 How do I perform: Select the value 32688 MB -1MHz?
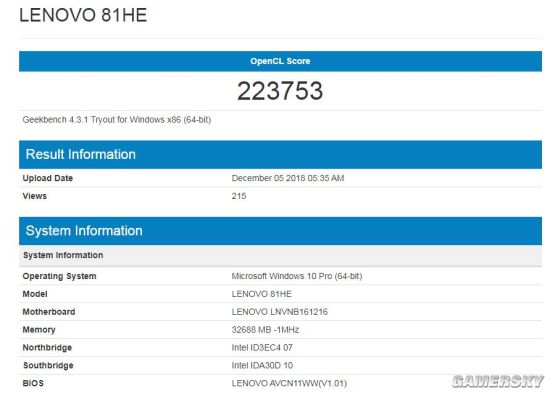pos(265,330)
